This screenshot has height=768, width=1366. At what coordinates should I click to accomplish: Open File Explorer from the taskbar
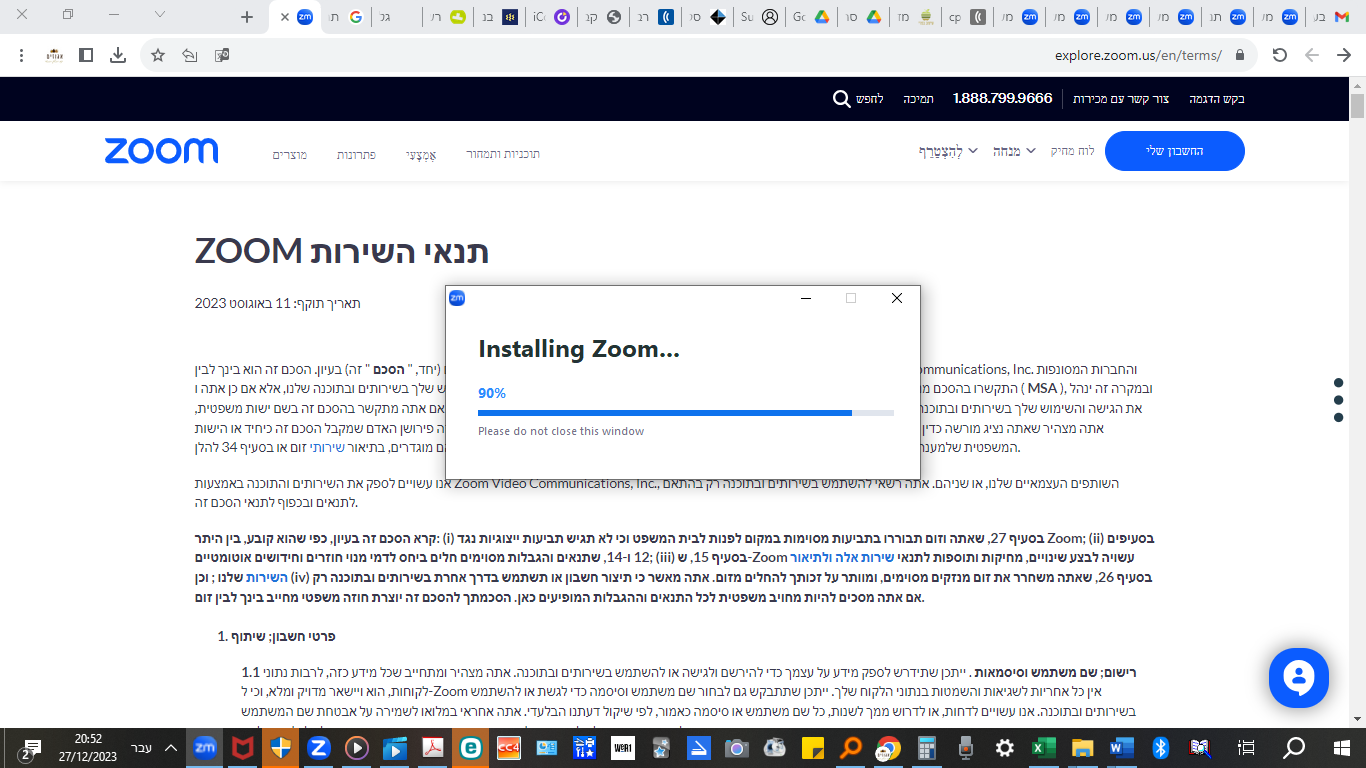pos(1081,748)
